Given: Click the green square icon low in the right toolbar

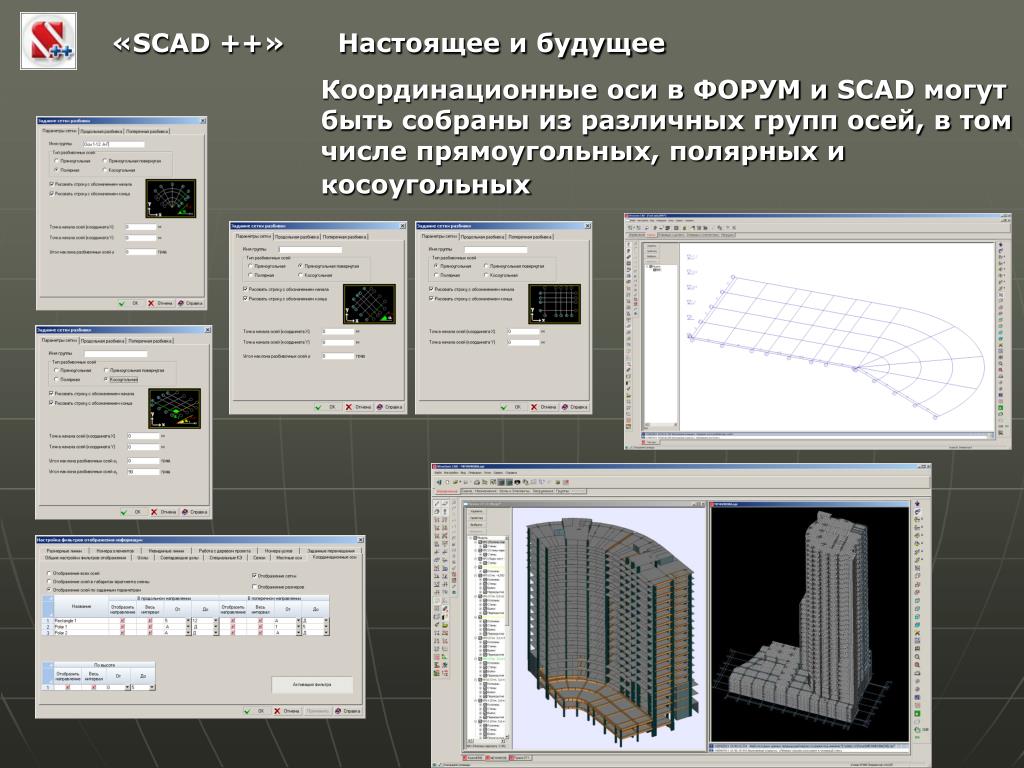Looking at the screenshot, I should [x=917, y=713].
